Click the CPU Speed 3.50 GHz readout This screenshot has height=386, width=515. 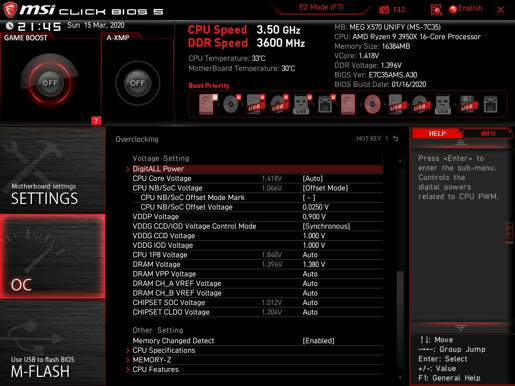click(244, 30)
